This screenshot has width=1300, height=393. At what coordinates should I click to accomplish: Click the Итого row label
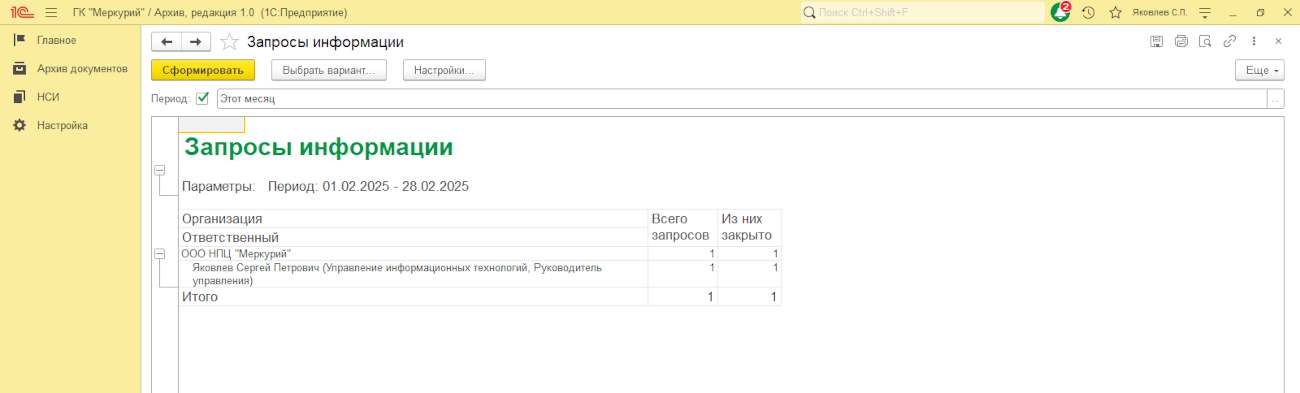(199, 297)
